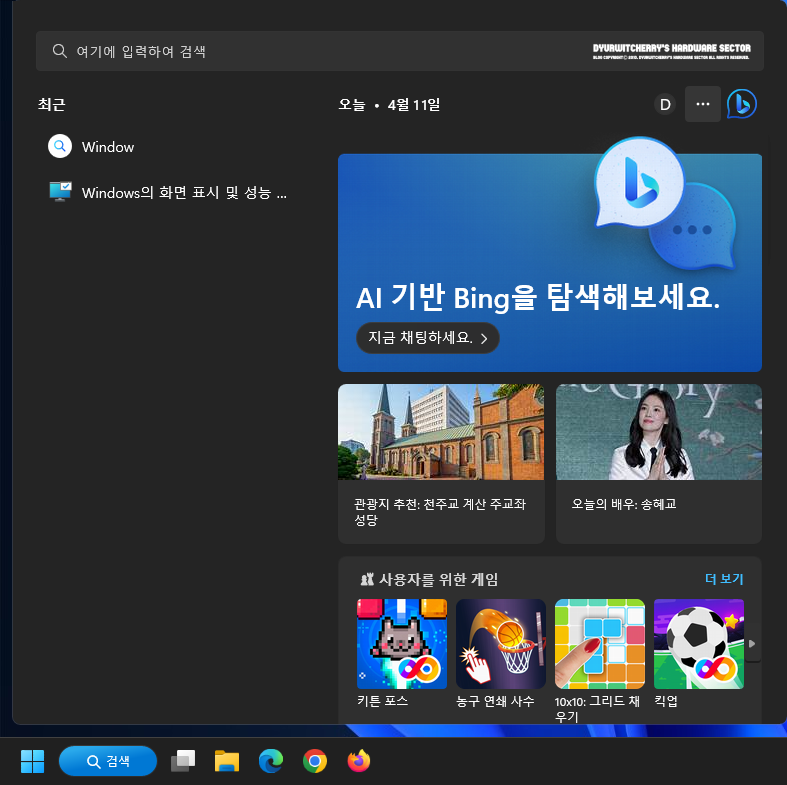Click '더 보기' in the games section
This screenshot has width=787, height=785.
coord(724,579)
